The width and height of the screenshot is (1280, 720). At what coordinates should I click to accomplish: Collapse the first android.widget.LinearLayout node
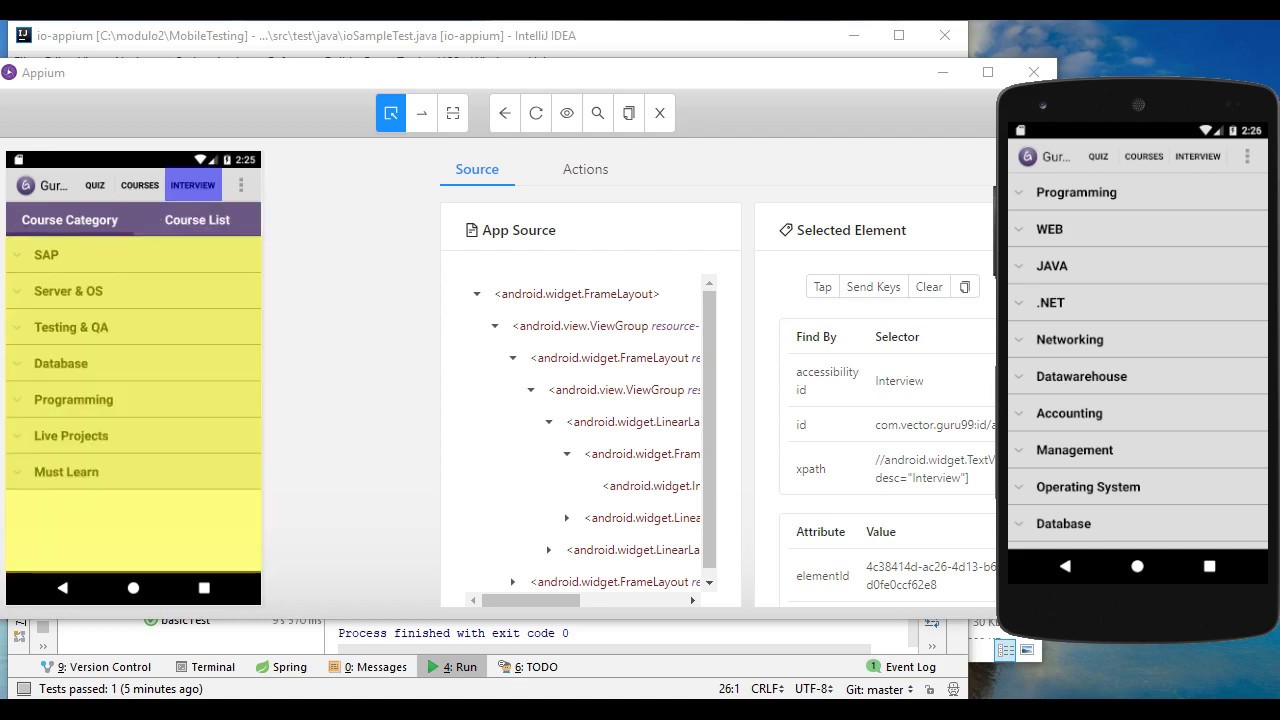click(549, 422)
